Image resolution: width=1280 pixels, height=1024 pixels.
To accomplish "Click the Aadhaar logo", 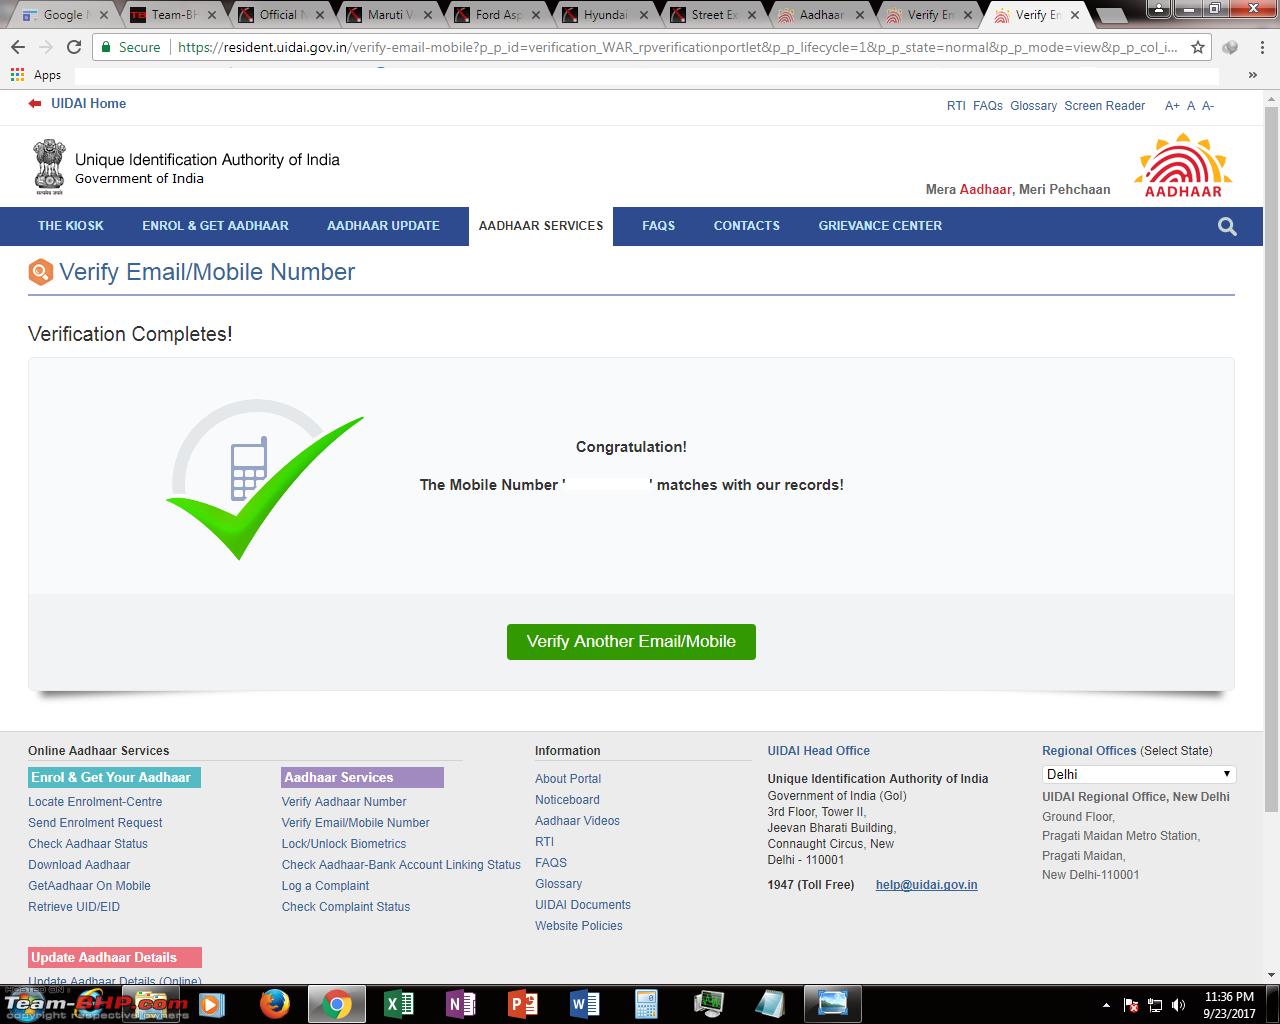I will click(x=1183, y=165).
